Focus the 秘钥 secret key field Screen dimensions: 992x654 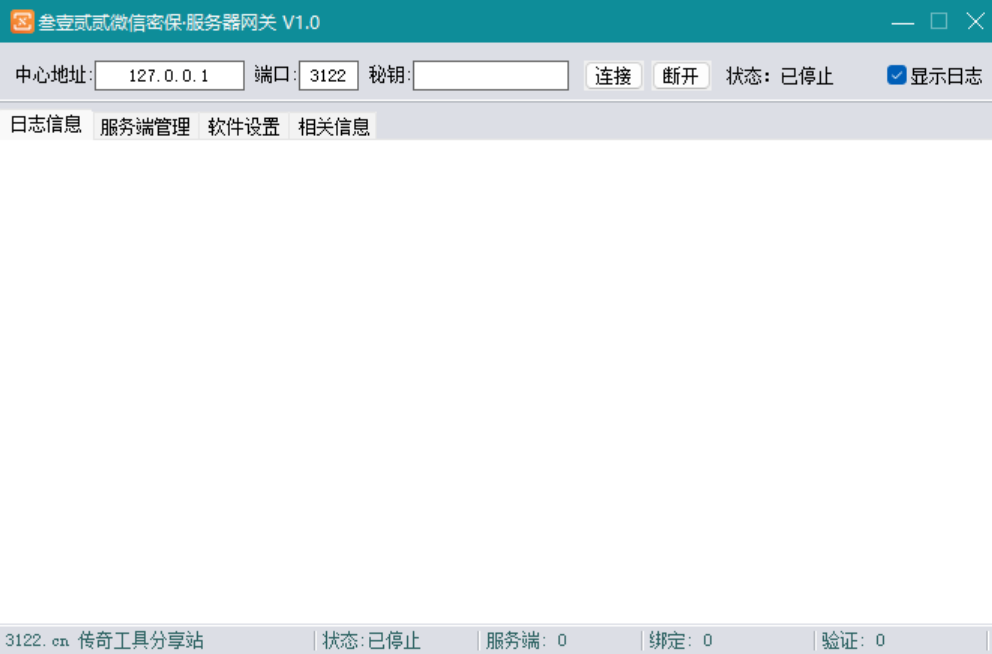pos(490,76)
